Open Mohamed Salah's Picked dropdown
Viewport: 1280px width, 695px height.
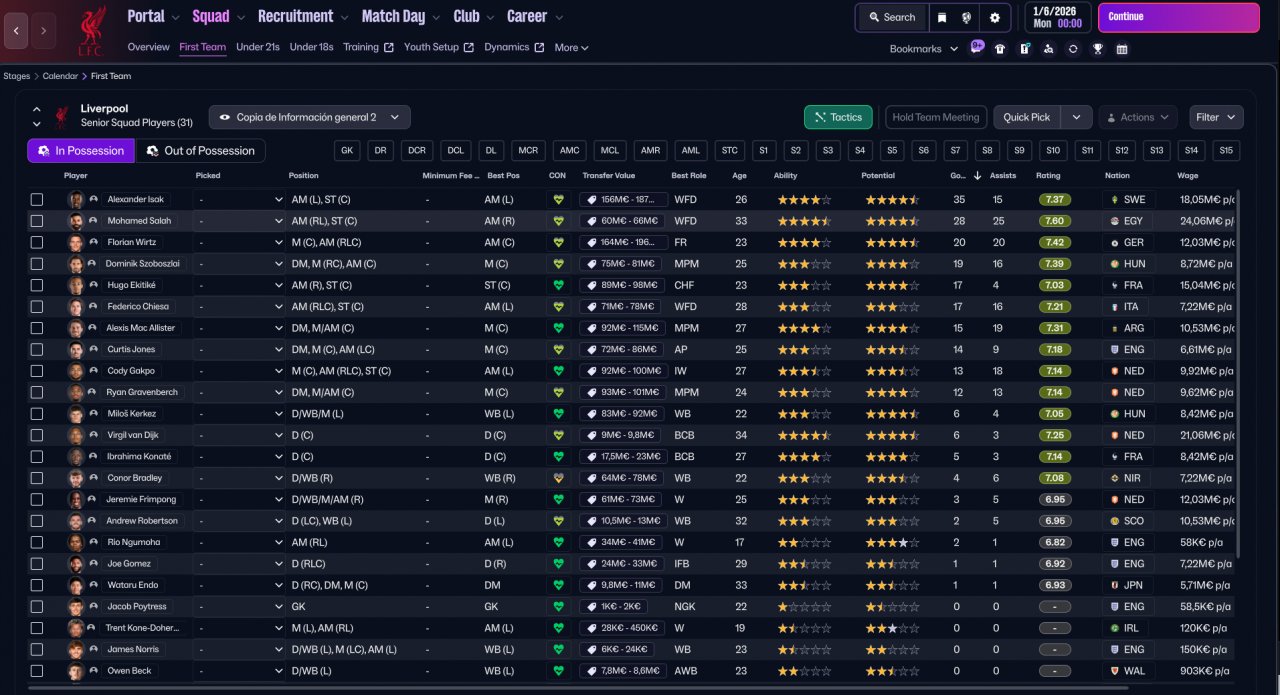coord(241,221)
